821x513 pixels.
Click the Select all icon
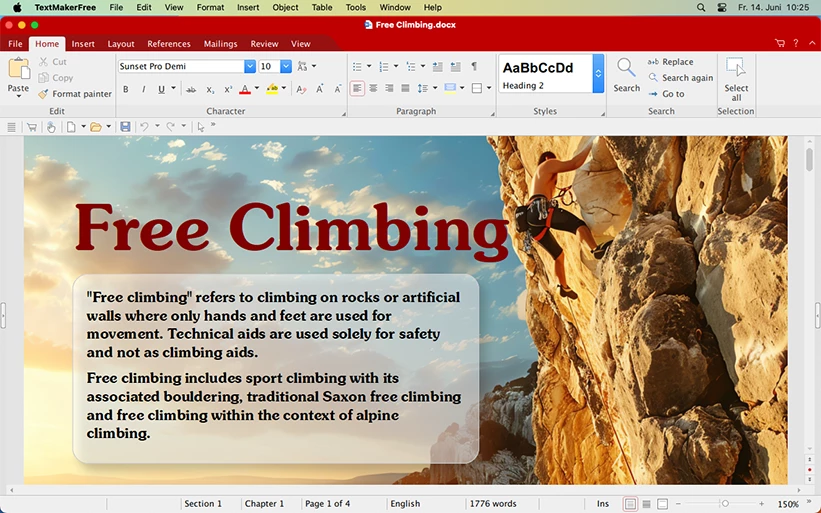tap(736, 68)
